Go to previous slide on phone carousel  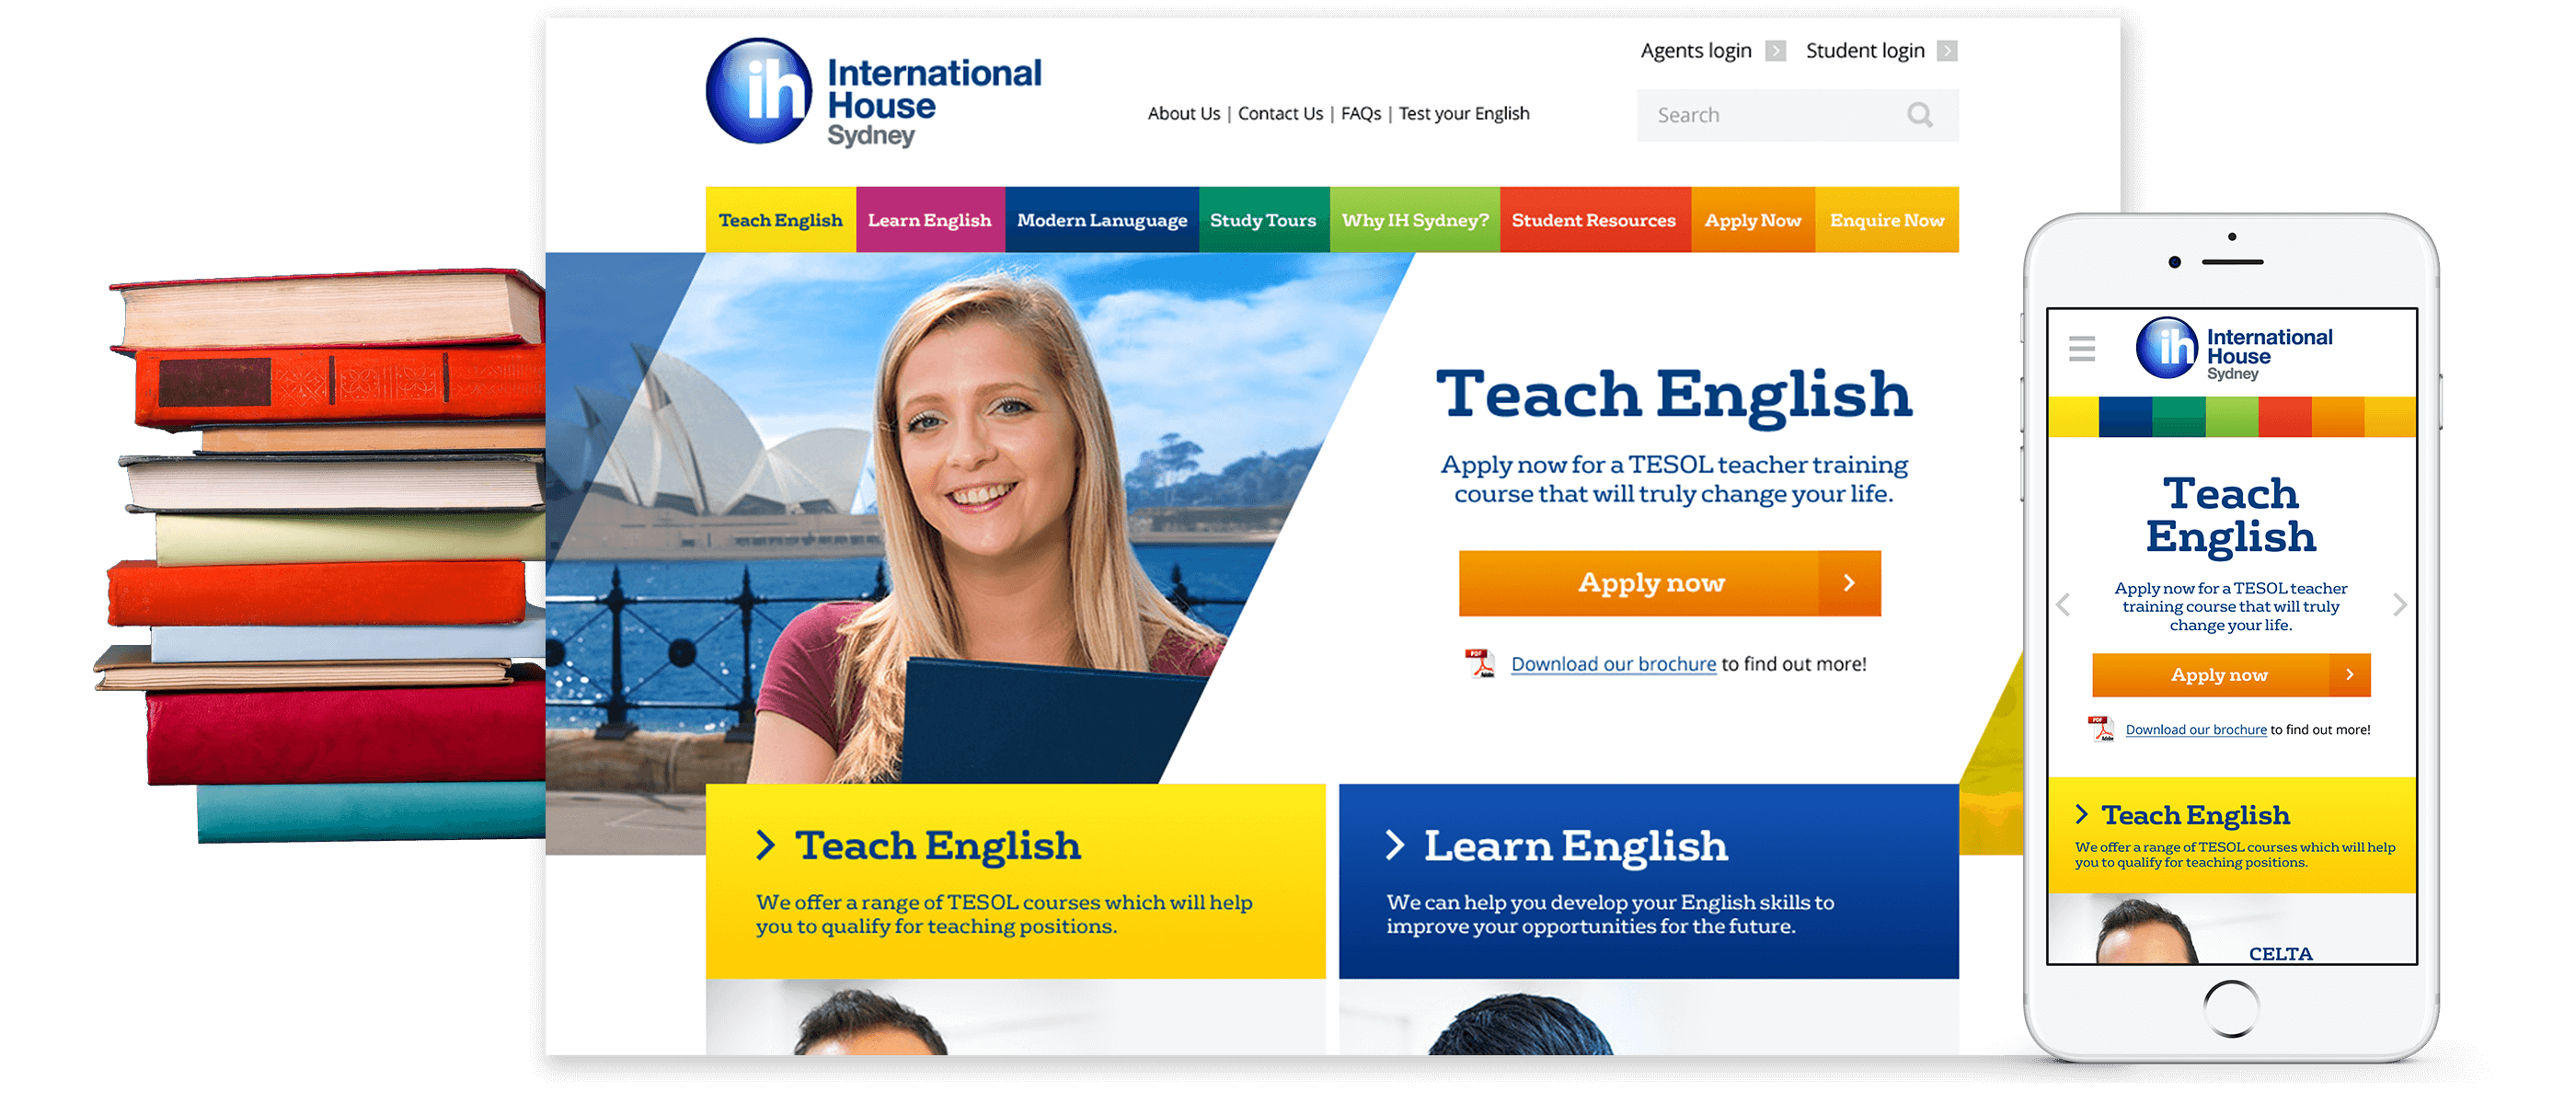tap(2063, 605)
